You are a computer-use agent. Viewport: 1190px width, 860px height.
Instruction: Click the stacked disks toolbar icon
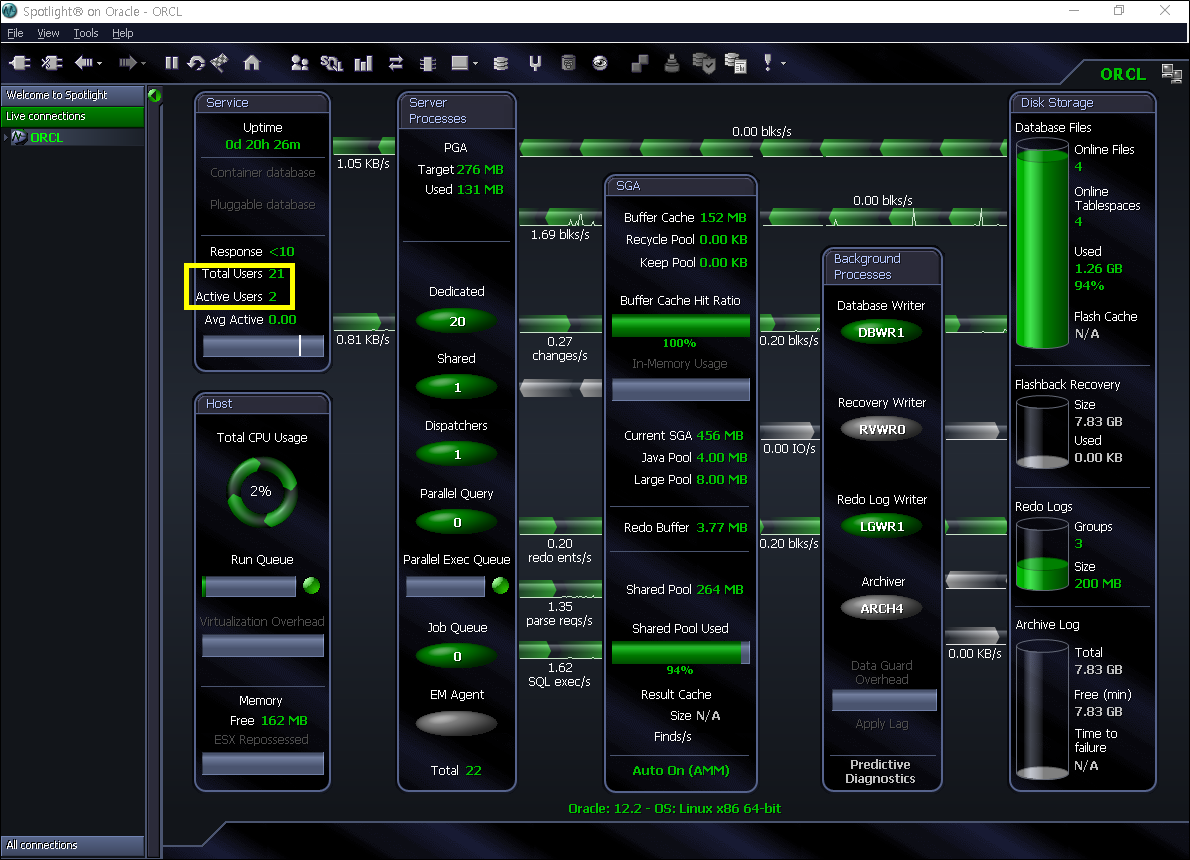point(501,63)
